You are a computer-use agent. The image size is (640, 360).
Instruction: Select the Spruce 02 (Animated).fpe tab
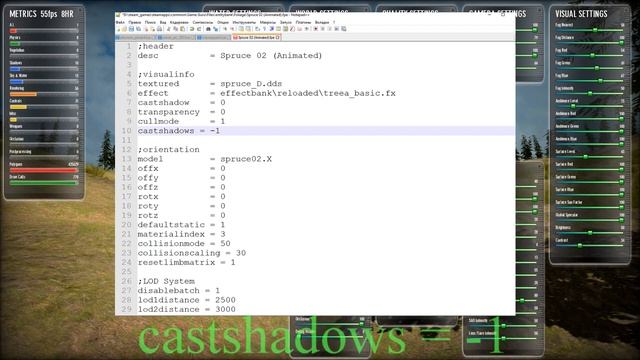(257, 37)
